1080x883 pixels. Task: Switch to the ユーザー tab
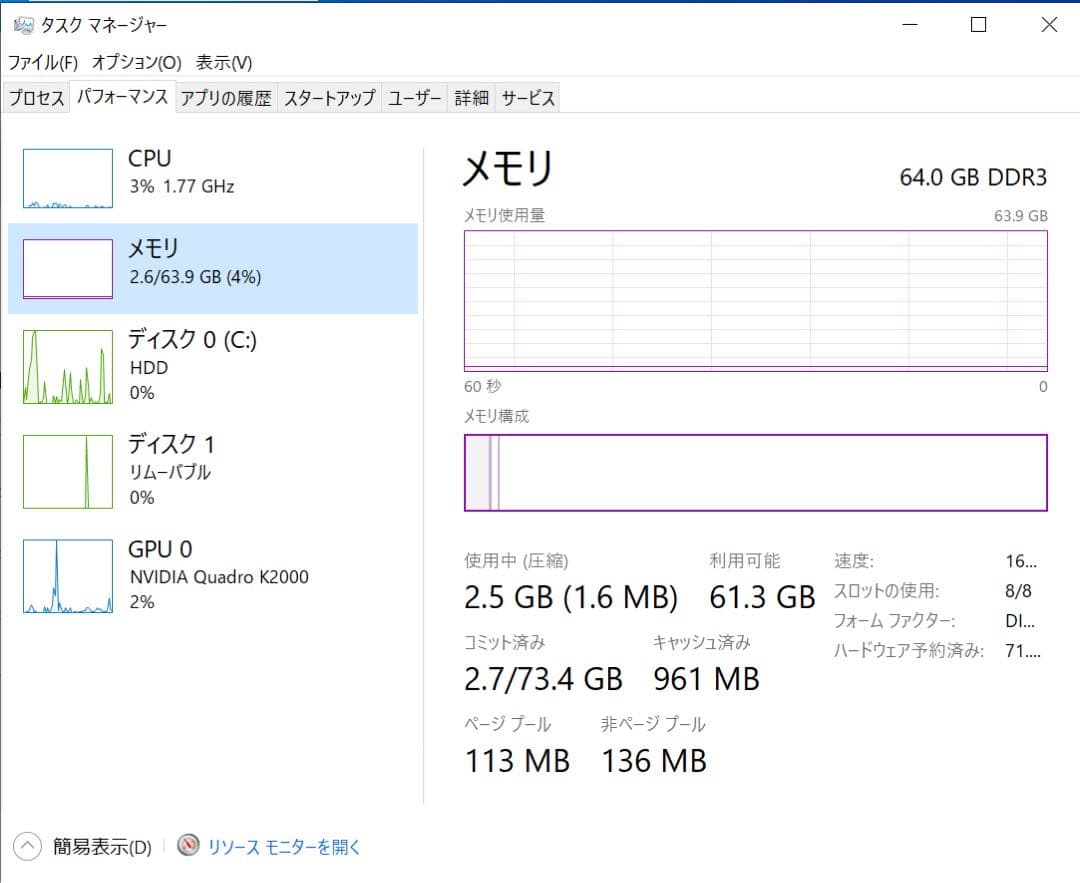point(415,97)
